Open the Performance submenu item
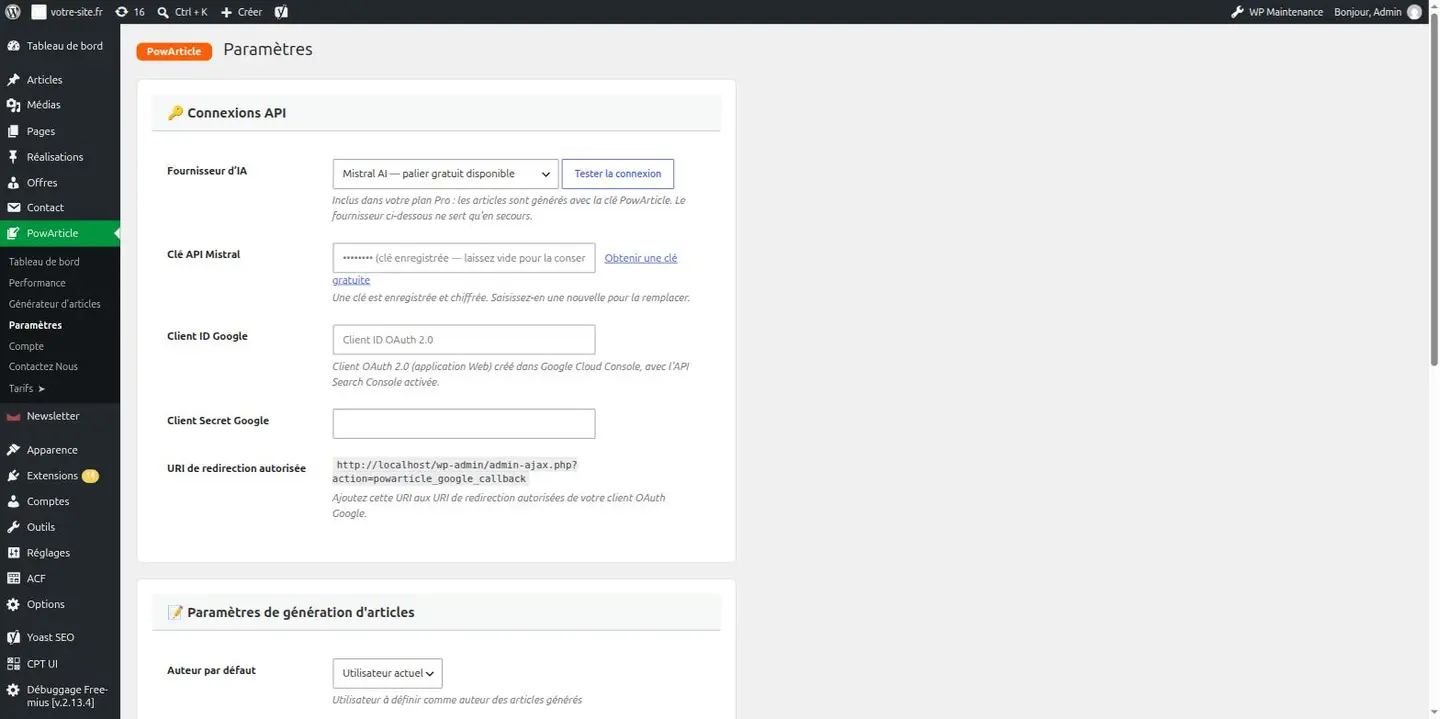This screenshot has height=719, width=1440. point(37,283)
